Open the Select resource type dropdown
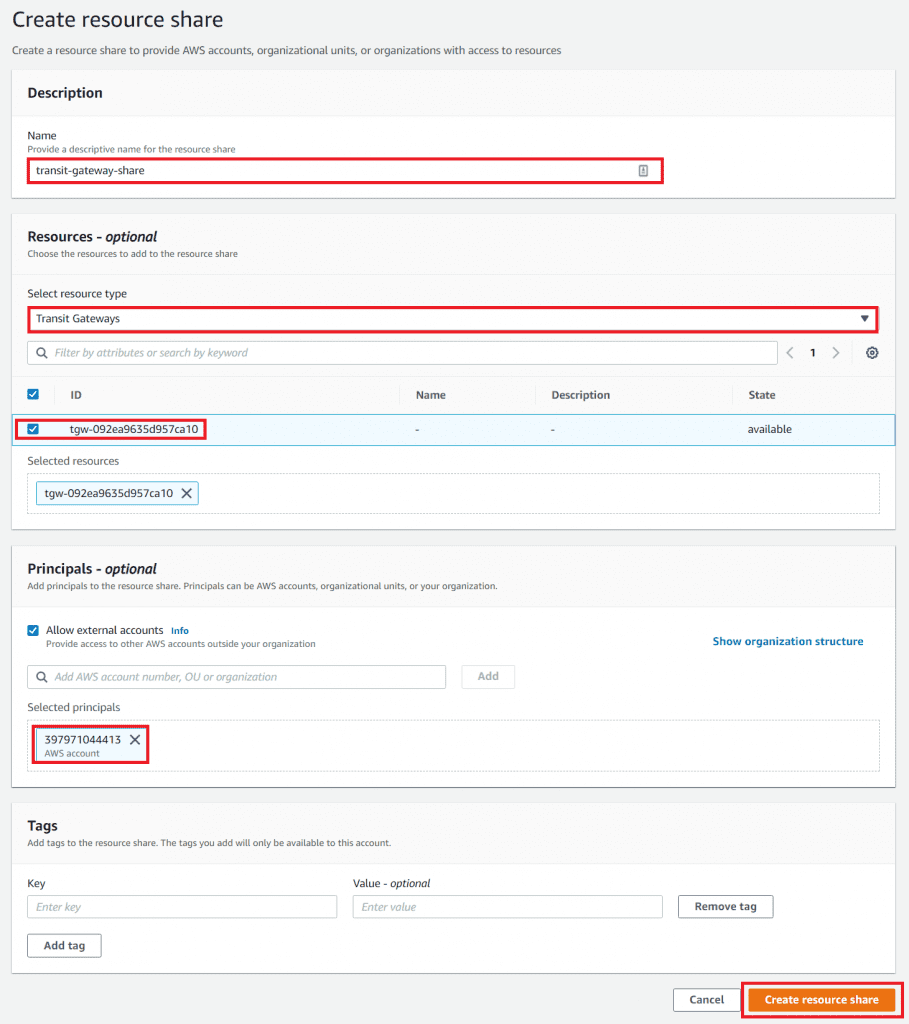The height and width of the screenshot is (1024, 909). pyautogui.click(x=452, y=319)
